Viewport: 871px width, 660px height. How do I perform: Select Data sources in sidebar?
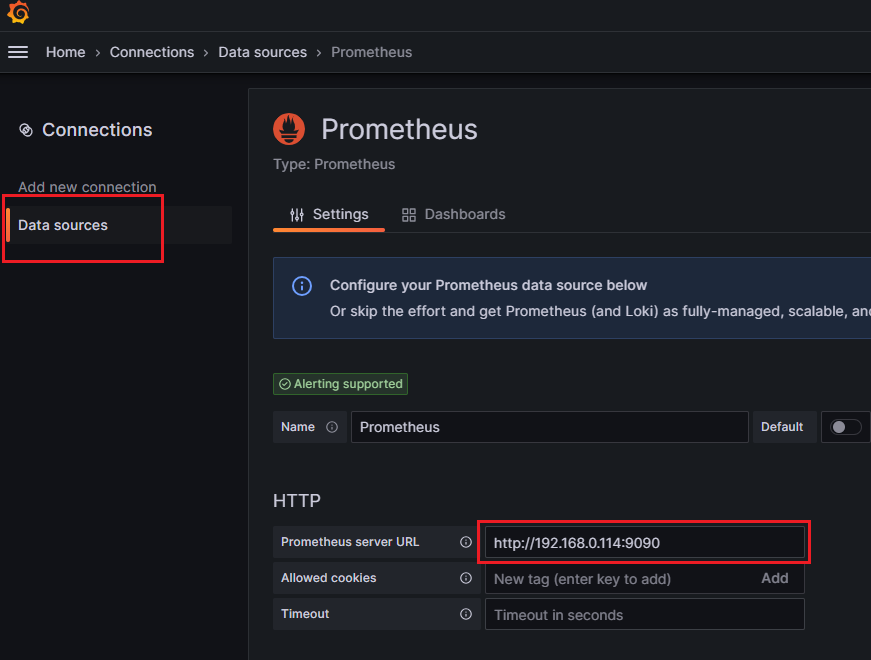[63, 225]
